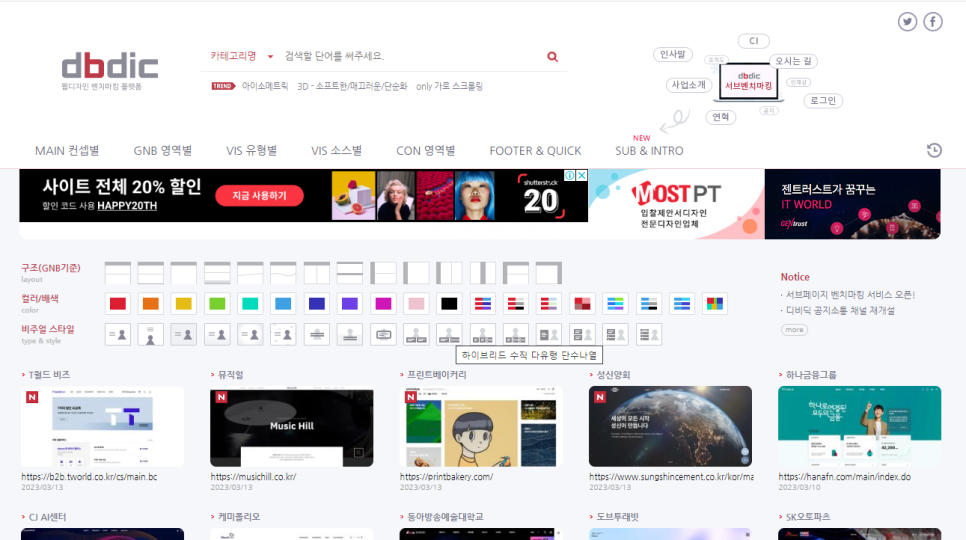Click the 서브벤치마킹 monitor button

(x=749, y=81)
